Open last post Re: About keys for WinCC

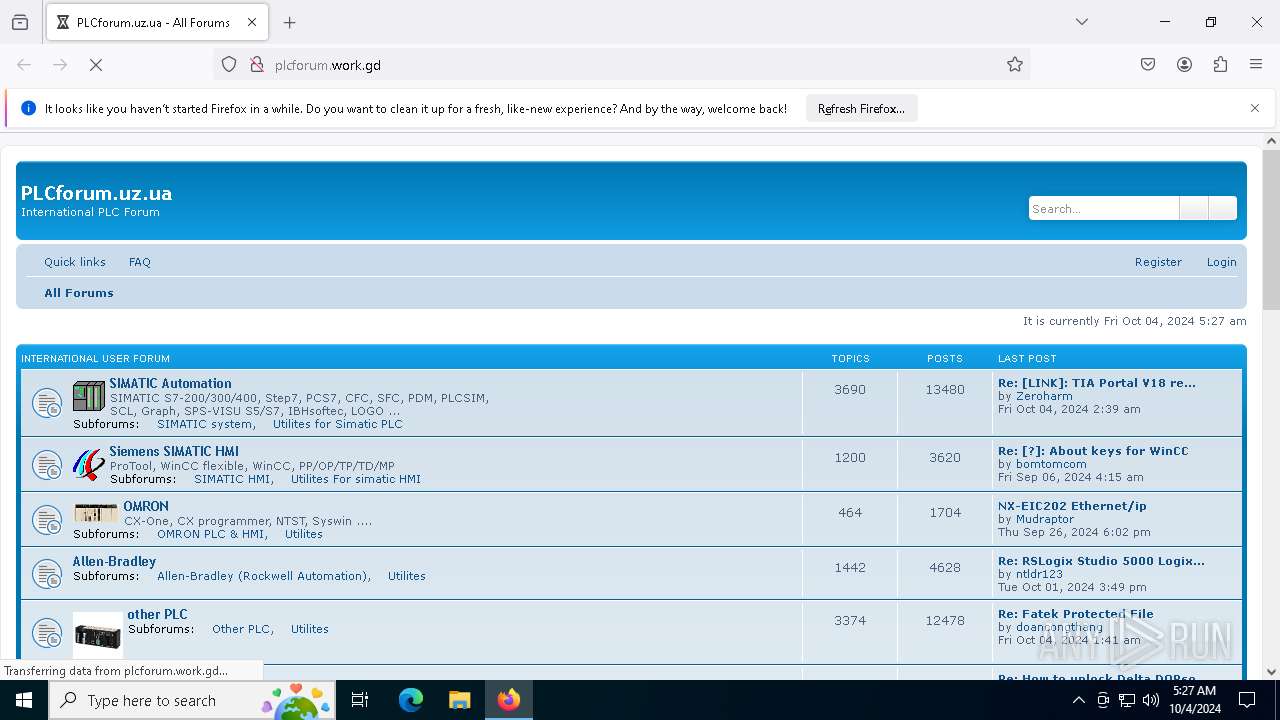click(1093, 451)
